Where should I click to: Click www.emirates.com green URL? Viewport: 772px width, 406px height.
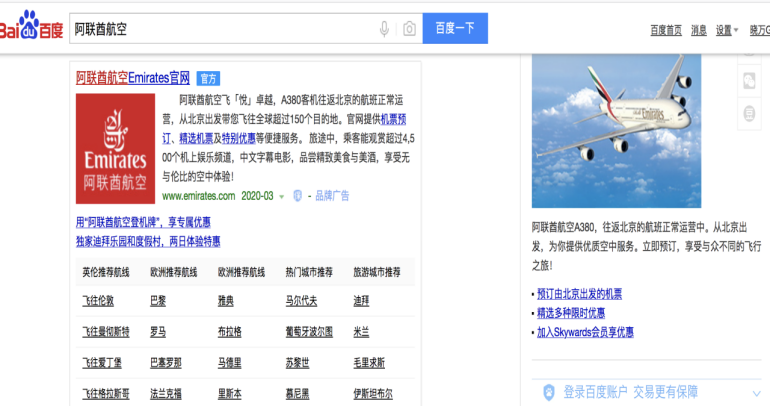(x=198, y=196)
